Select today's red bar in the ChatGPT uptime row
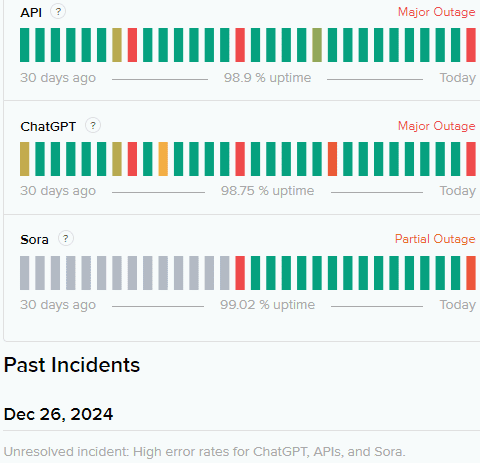 pyautogui.click(x=471, y=159)
